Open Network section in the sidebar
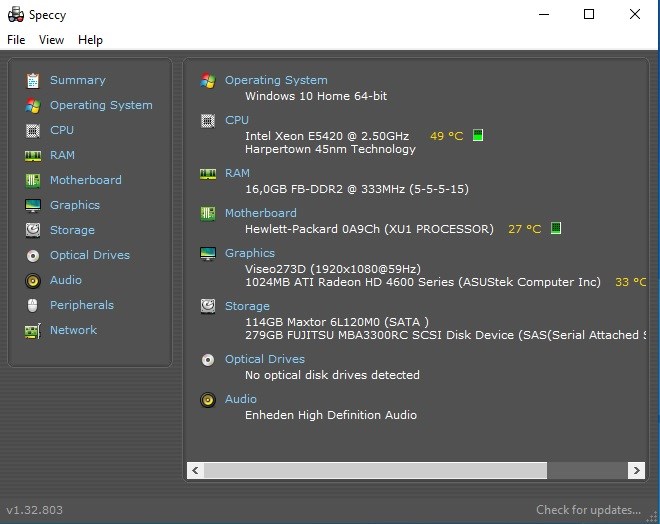 pyautogui.click(x=74, y=330)
